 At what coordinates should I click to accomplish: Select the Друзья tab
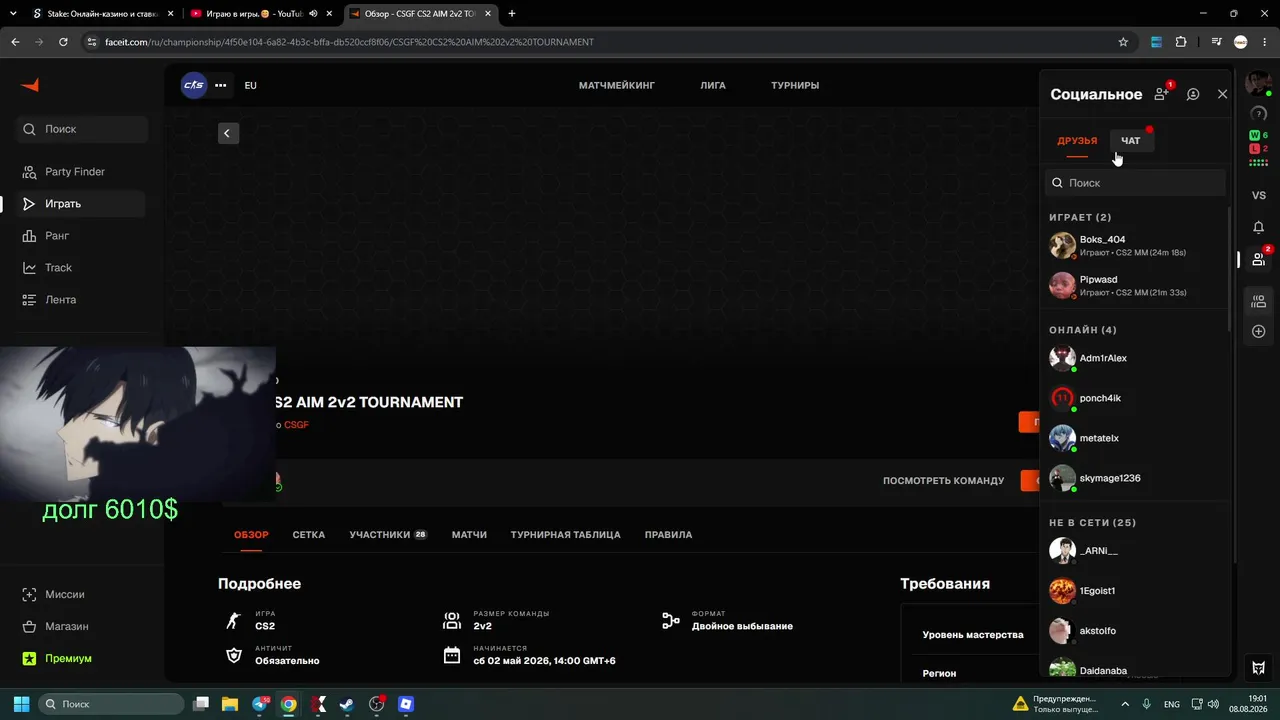[x=1077, y=141]
